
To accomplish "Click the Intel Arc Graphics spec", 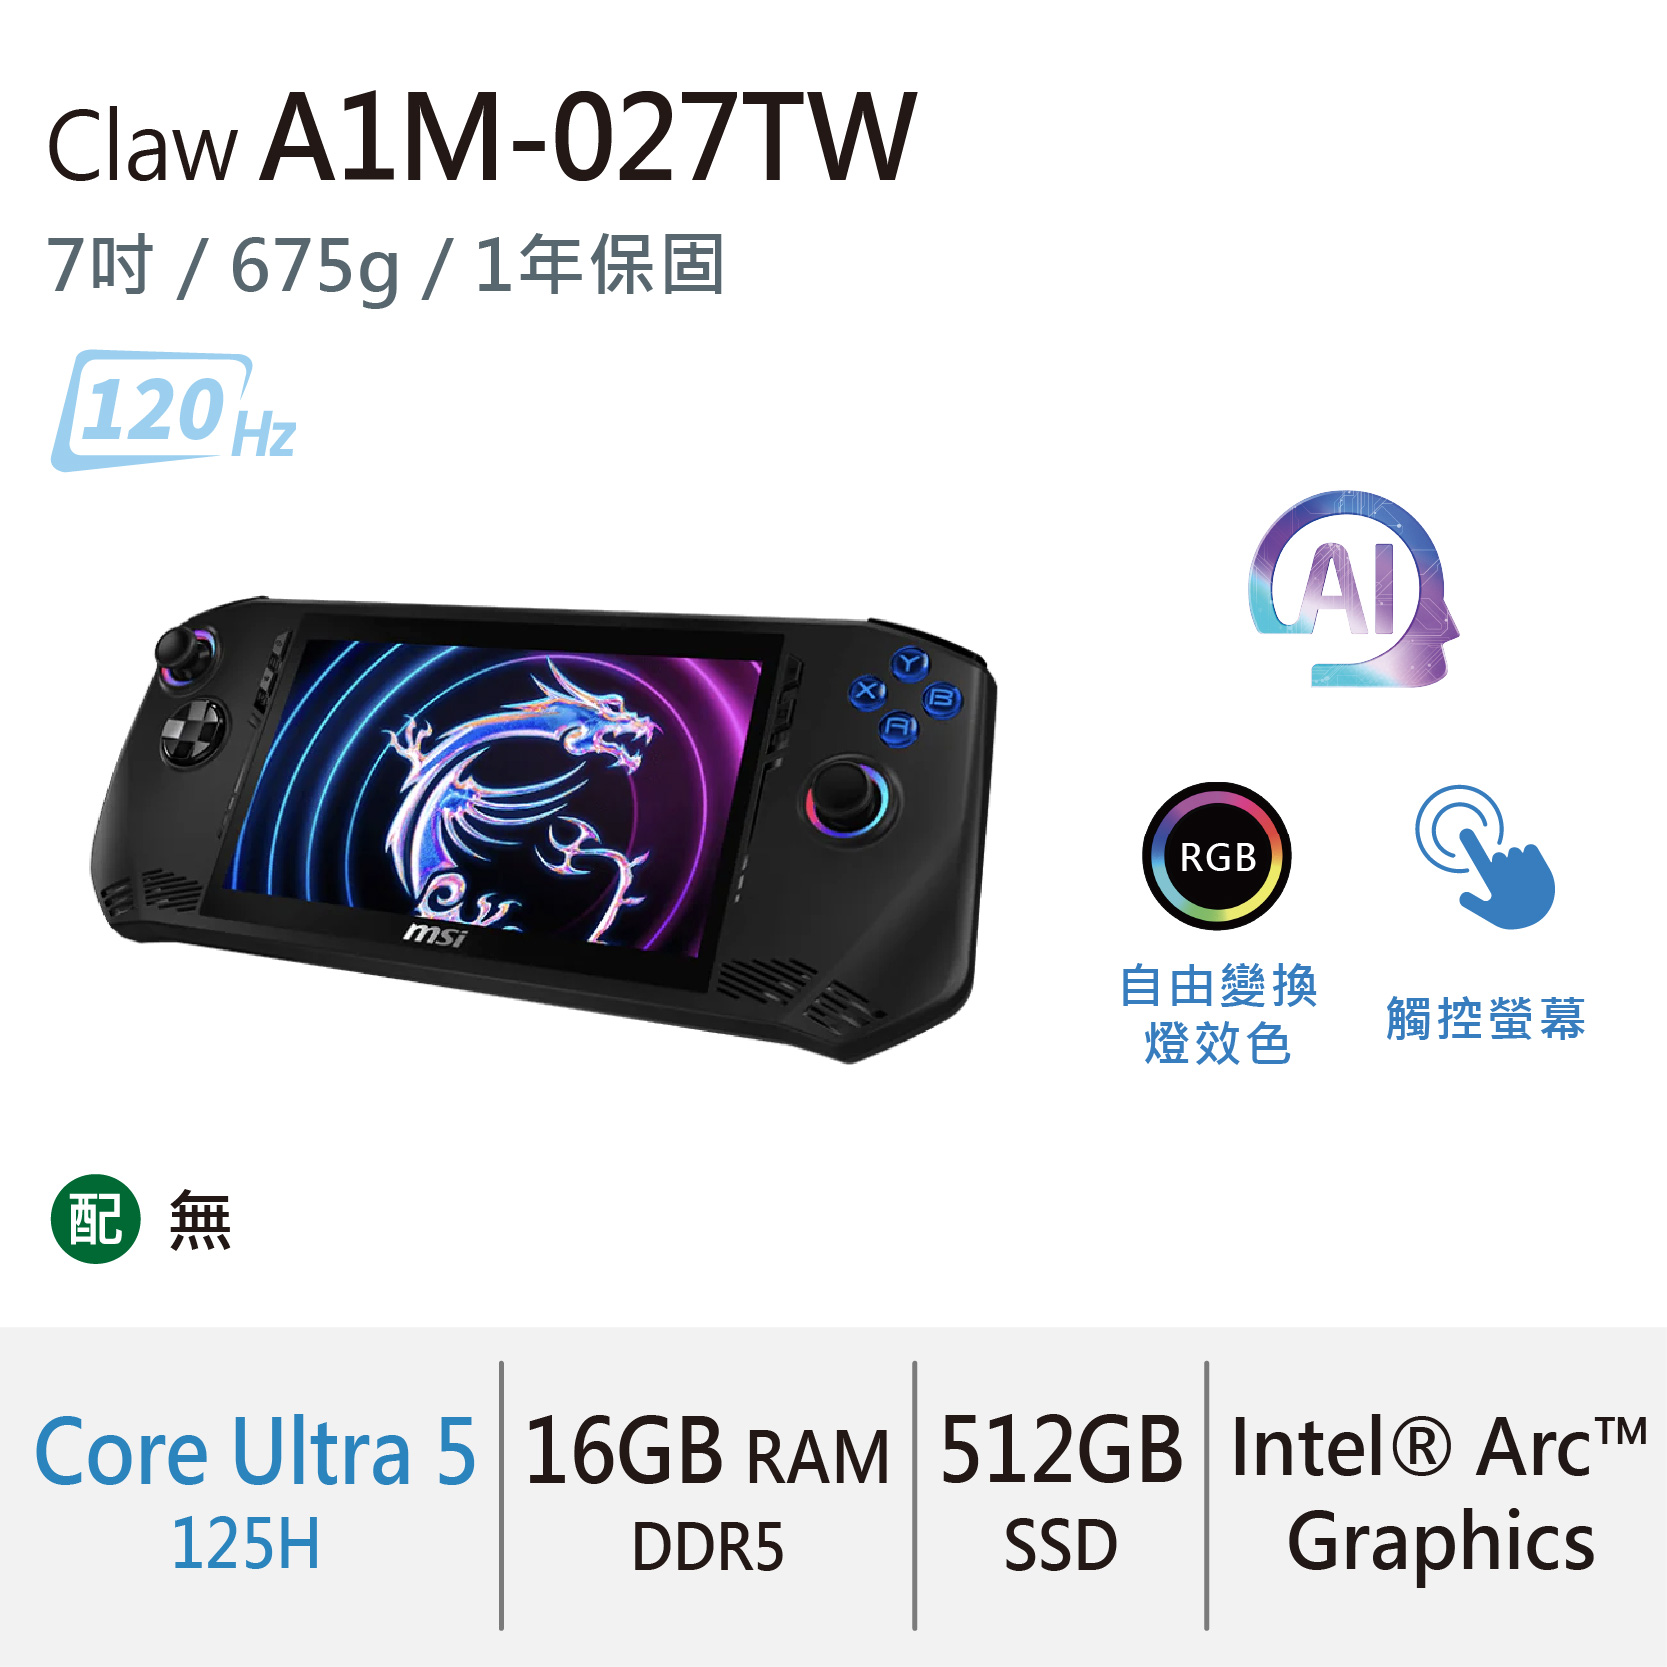I will [x=1439, y=1492].
